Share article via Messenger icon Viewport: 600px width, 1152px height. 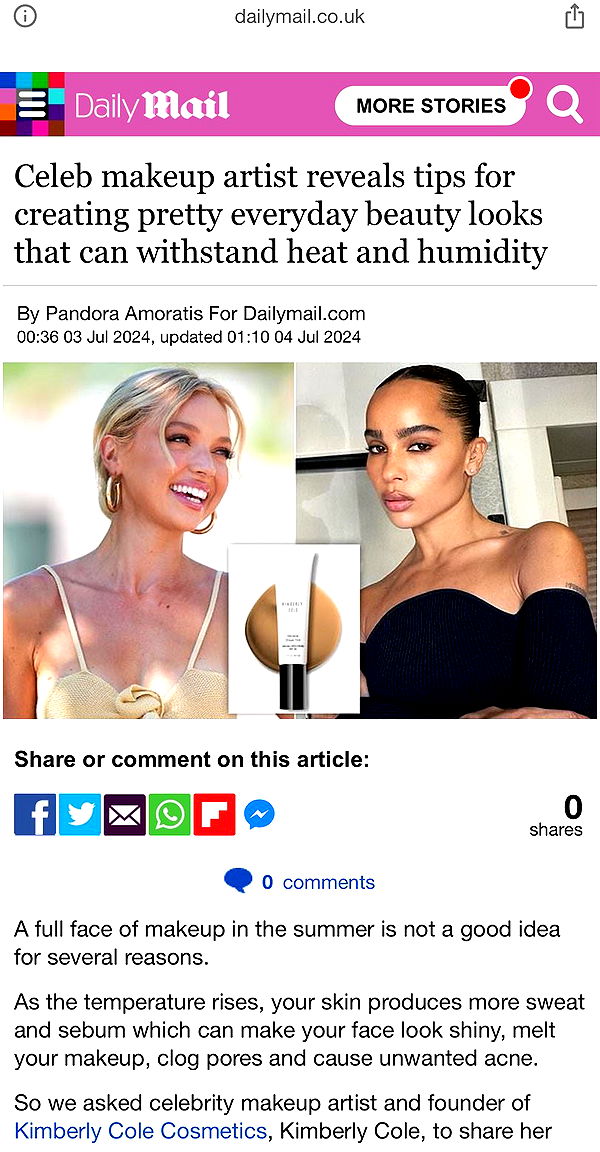pos(259,814)
